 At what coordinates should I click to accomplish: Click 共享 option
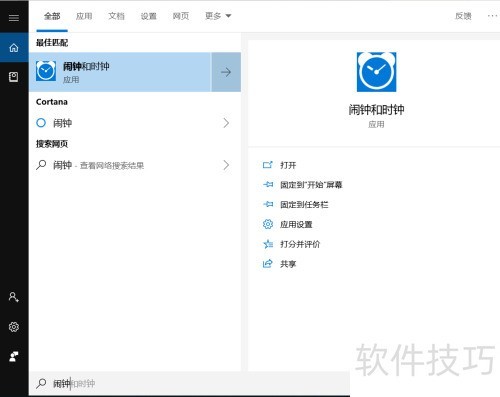[288, 264]
